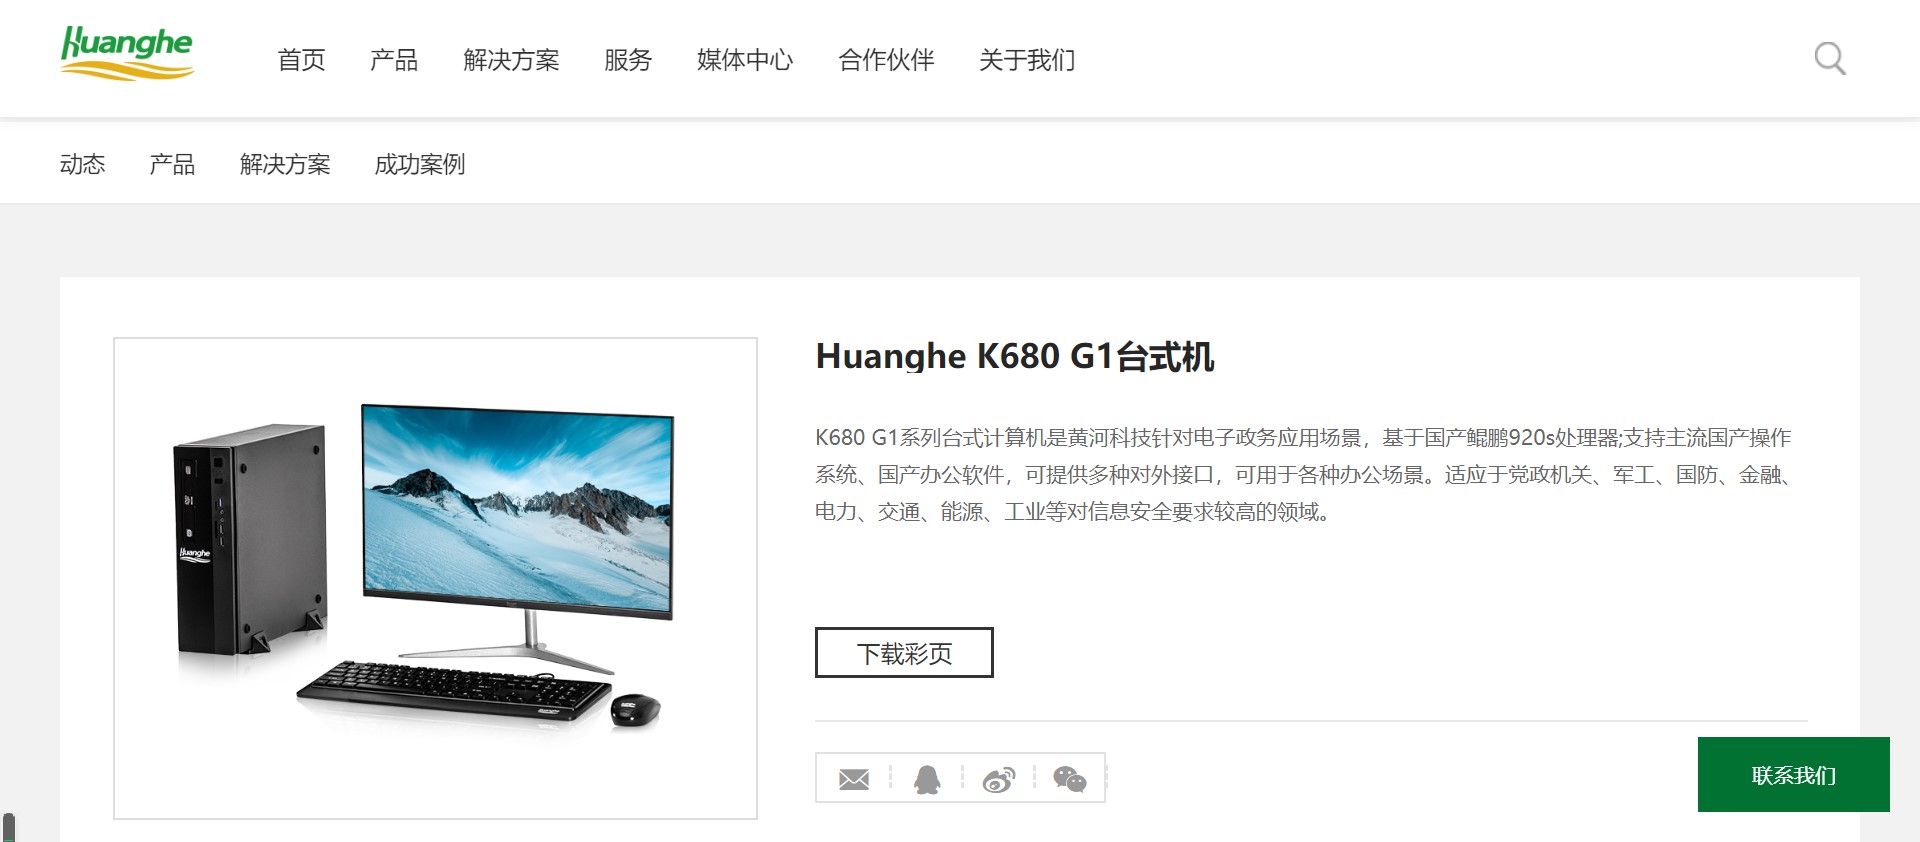
Task: Share to Weibo icon
Action: pyautogui.click(x=999, y=779)
